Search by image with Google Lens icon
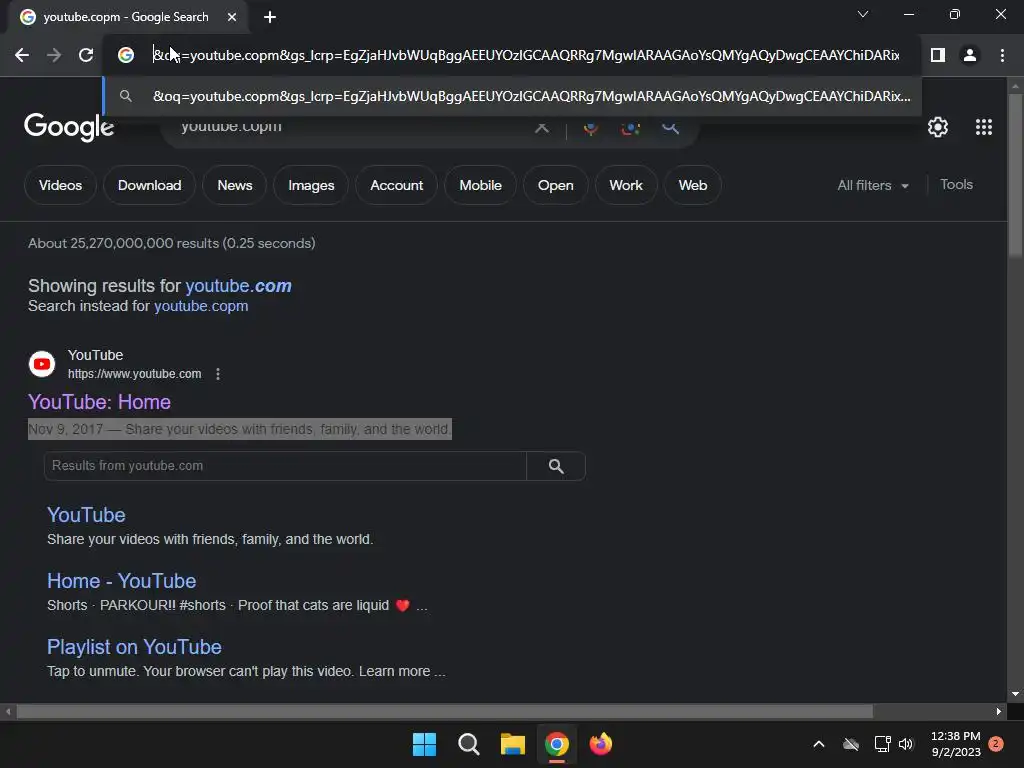Image resolution: width=1024 pixels, height=768 pixels. click(630, 127)
